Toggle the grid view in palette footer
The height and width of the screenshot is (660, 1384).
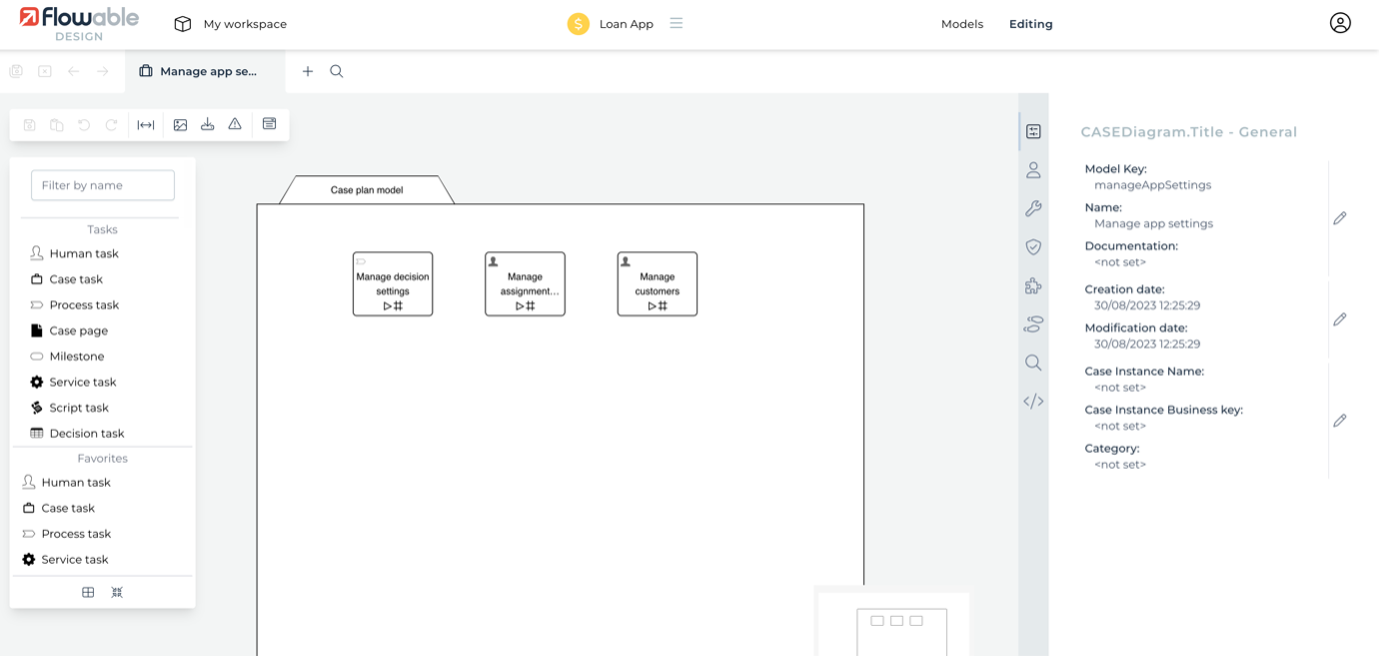pos(88,592)
